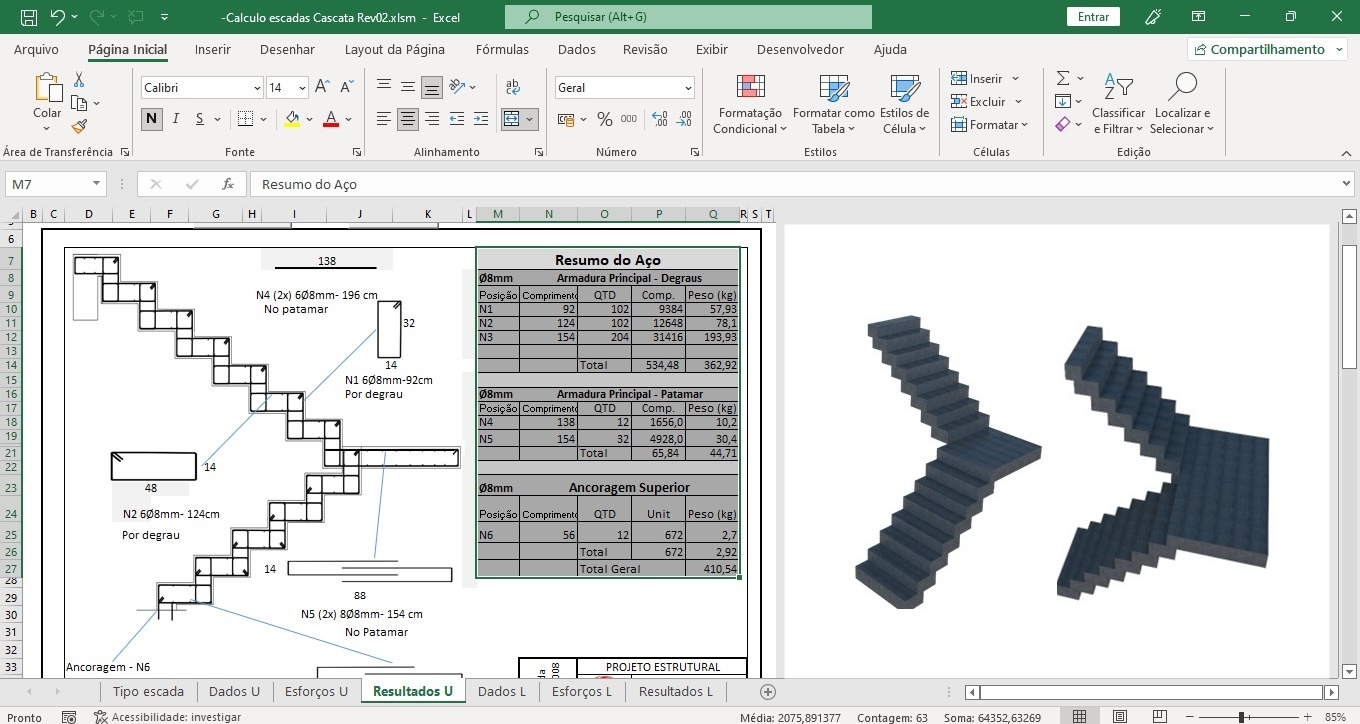Open Classificar e Filtrar

1118,104
